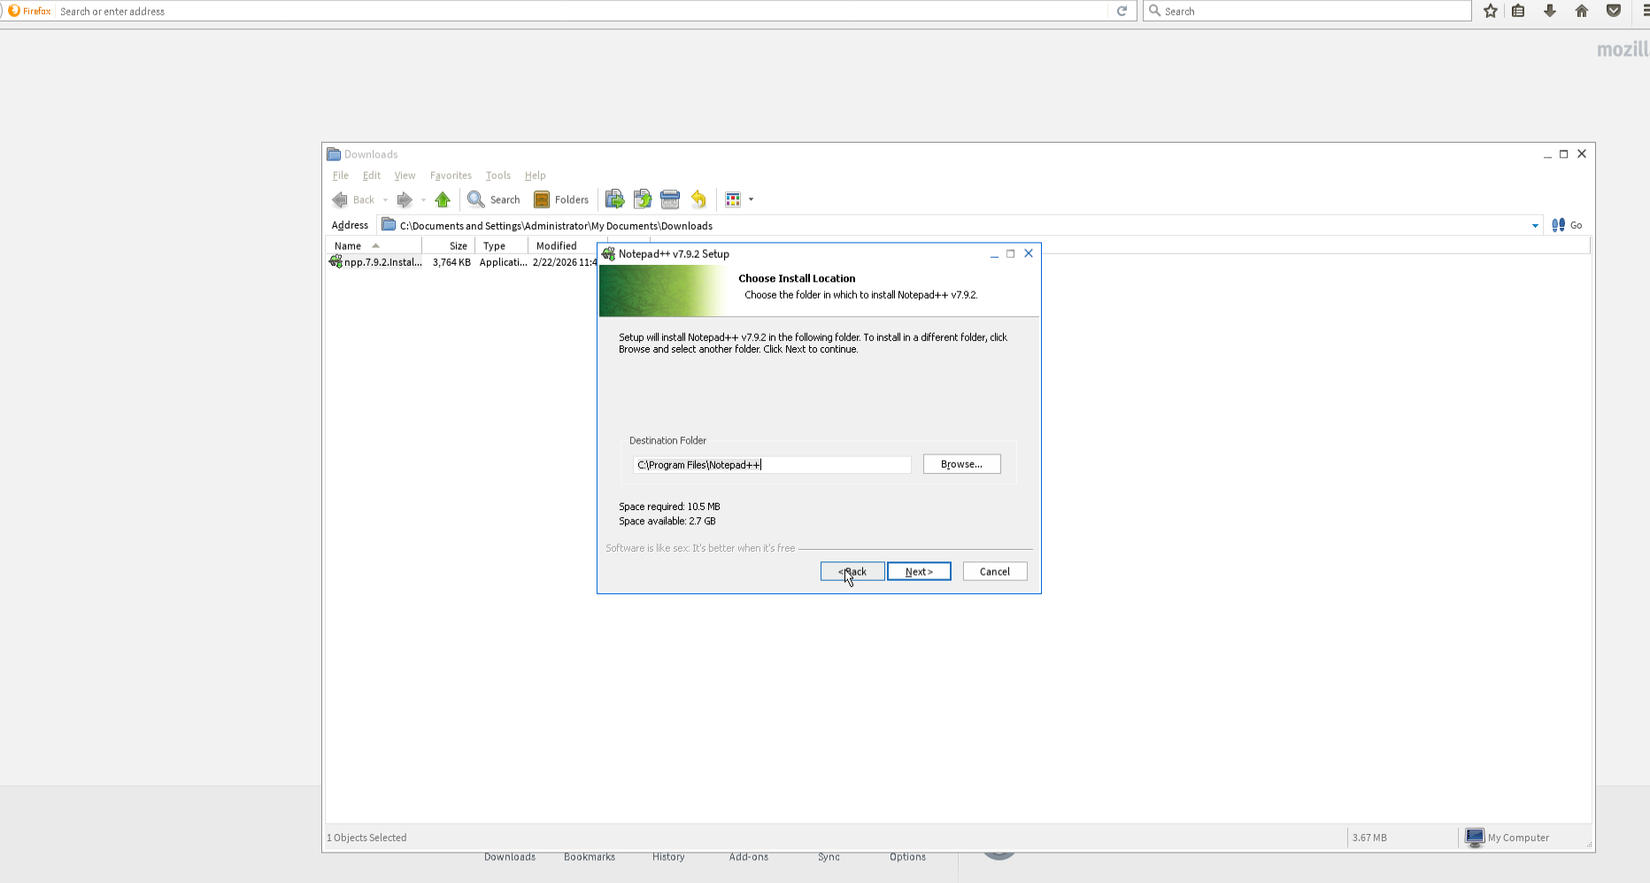Click '1 Objects Selected' status text

367,838
